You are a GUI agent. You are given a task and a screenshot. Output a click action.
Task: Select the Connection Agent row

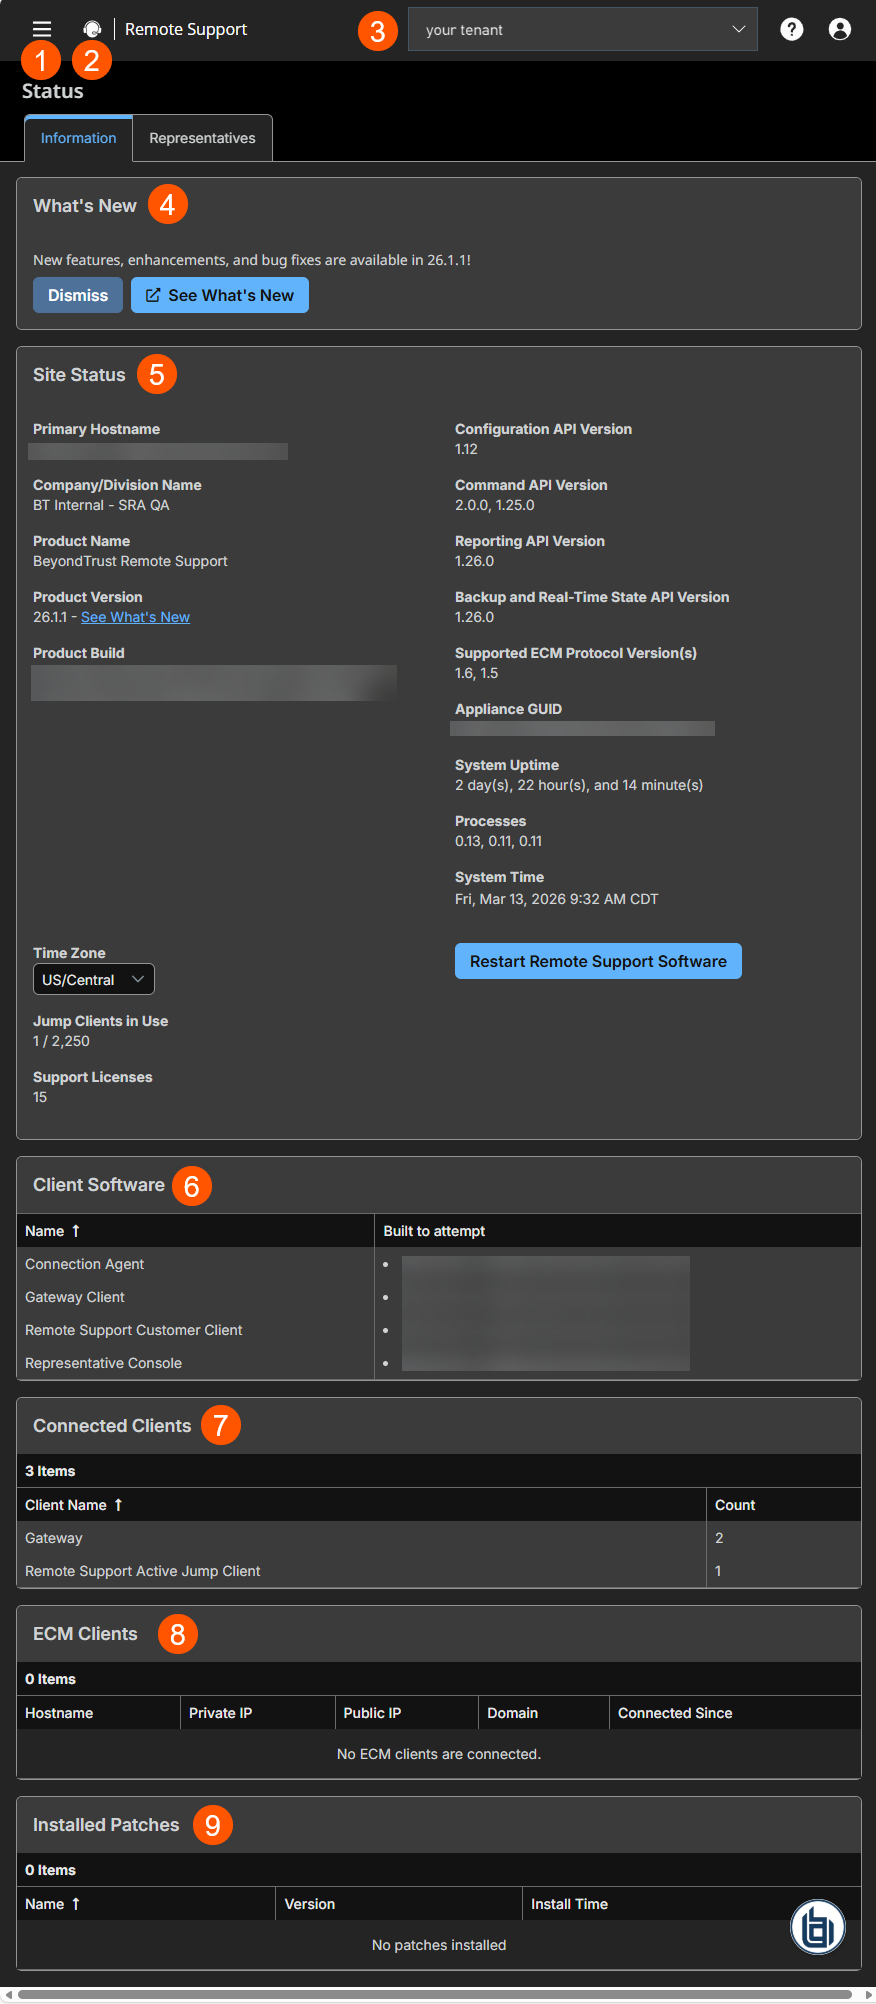point(439,1264)
